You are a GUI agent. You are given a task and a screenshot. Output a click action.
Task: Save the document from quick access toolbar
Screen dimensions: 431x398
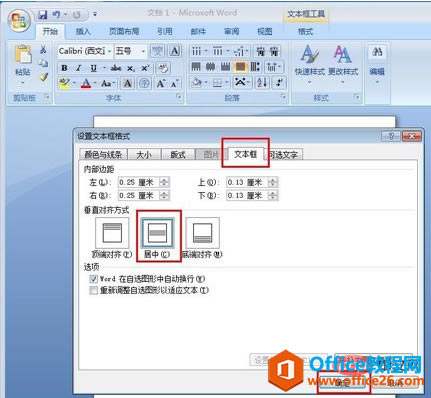(42, 15)
